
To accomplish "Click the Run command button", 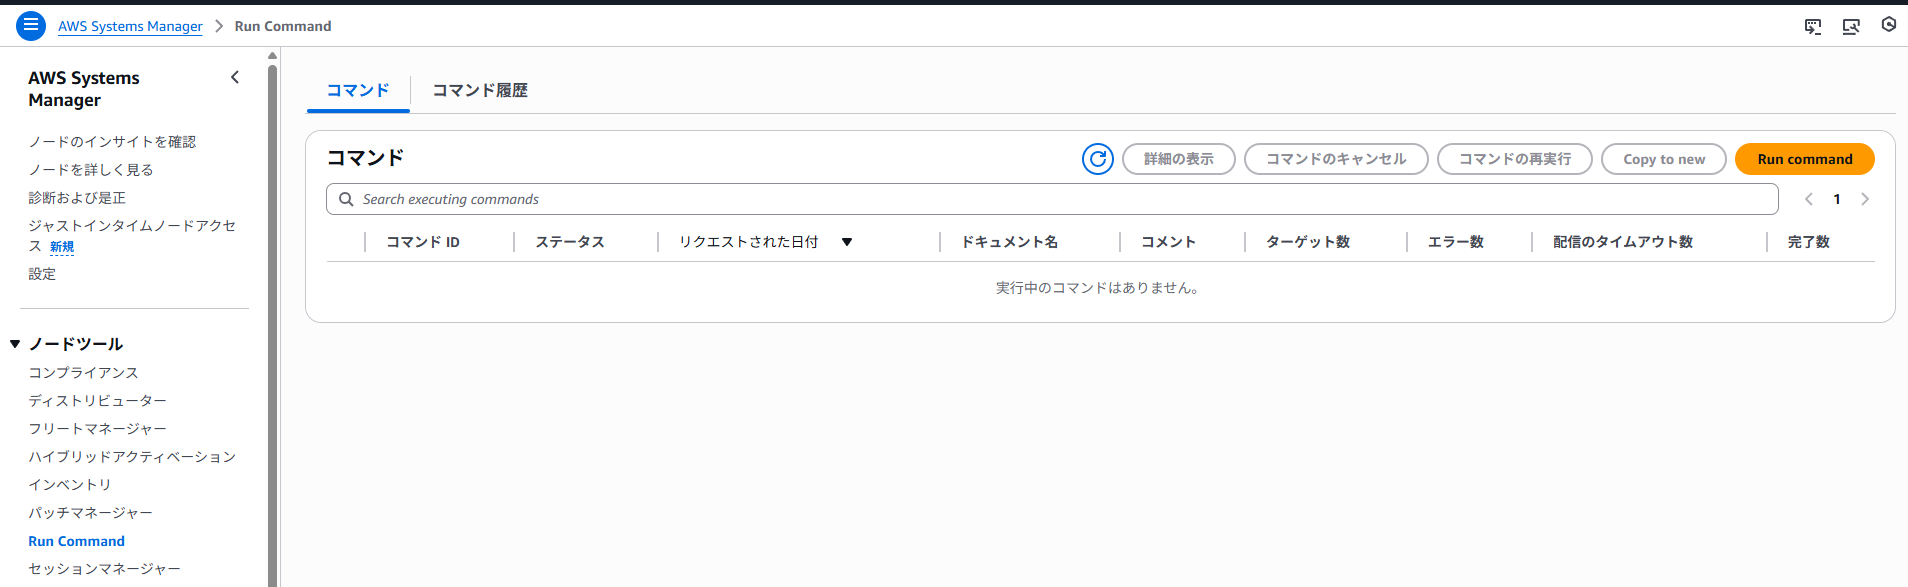I will point(1805,159).
